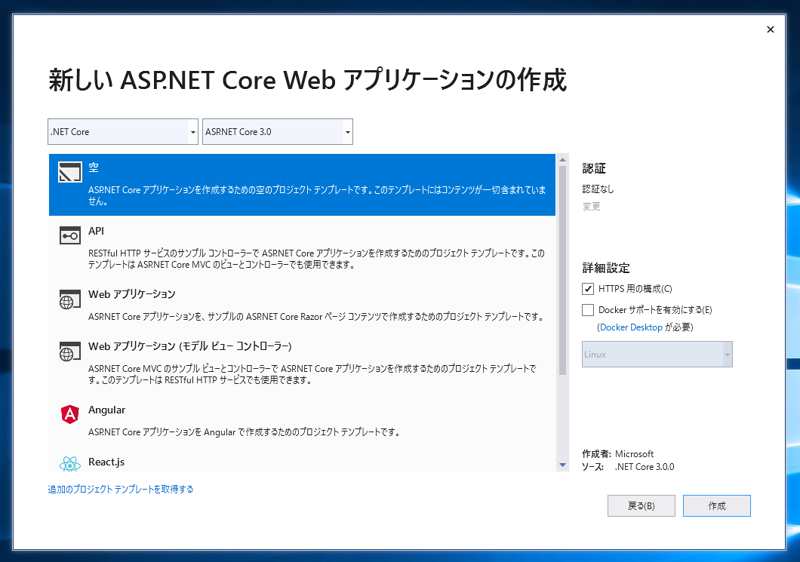Click the Razor ページ description text
The width and height of the screenshot is (800, 562).
tap(316, 317)
